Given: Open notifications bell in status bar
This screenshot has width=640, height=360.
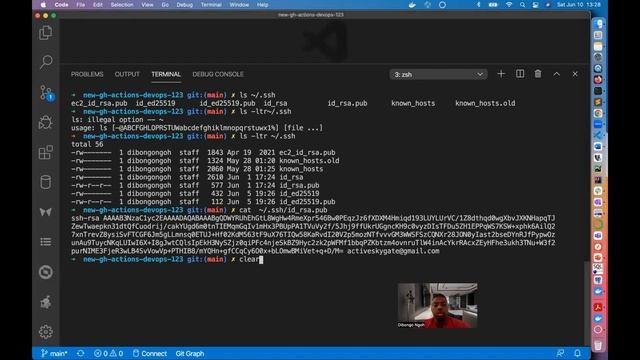Looking at the screenshot, I should point(577,353).
